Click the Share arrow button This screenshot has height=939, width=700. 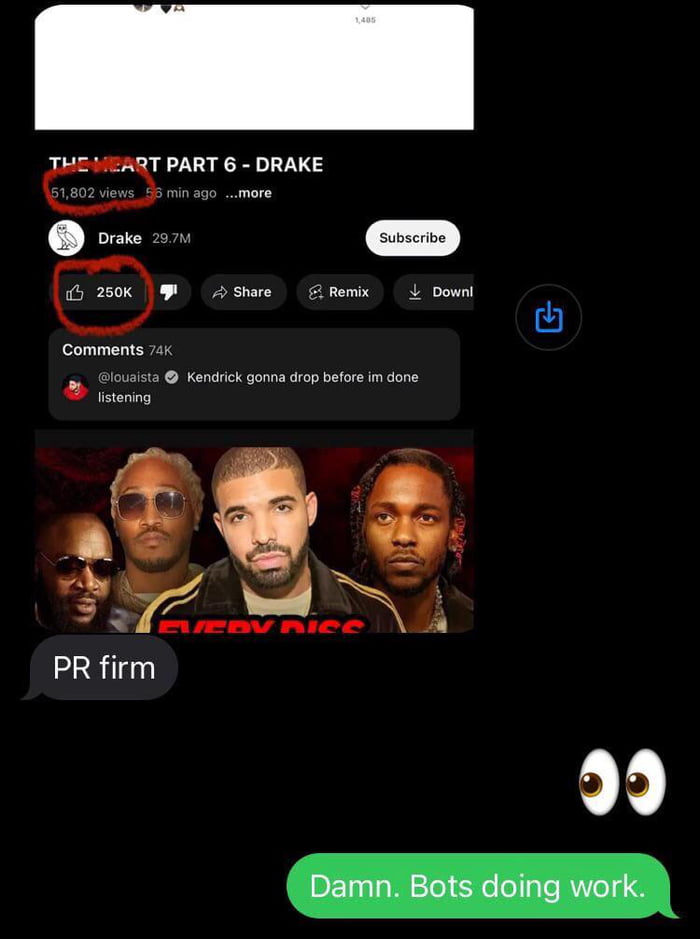(x=243, y=292)
